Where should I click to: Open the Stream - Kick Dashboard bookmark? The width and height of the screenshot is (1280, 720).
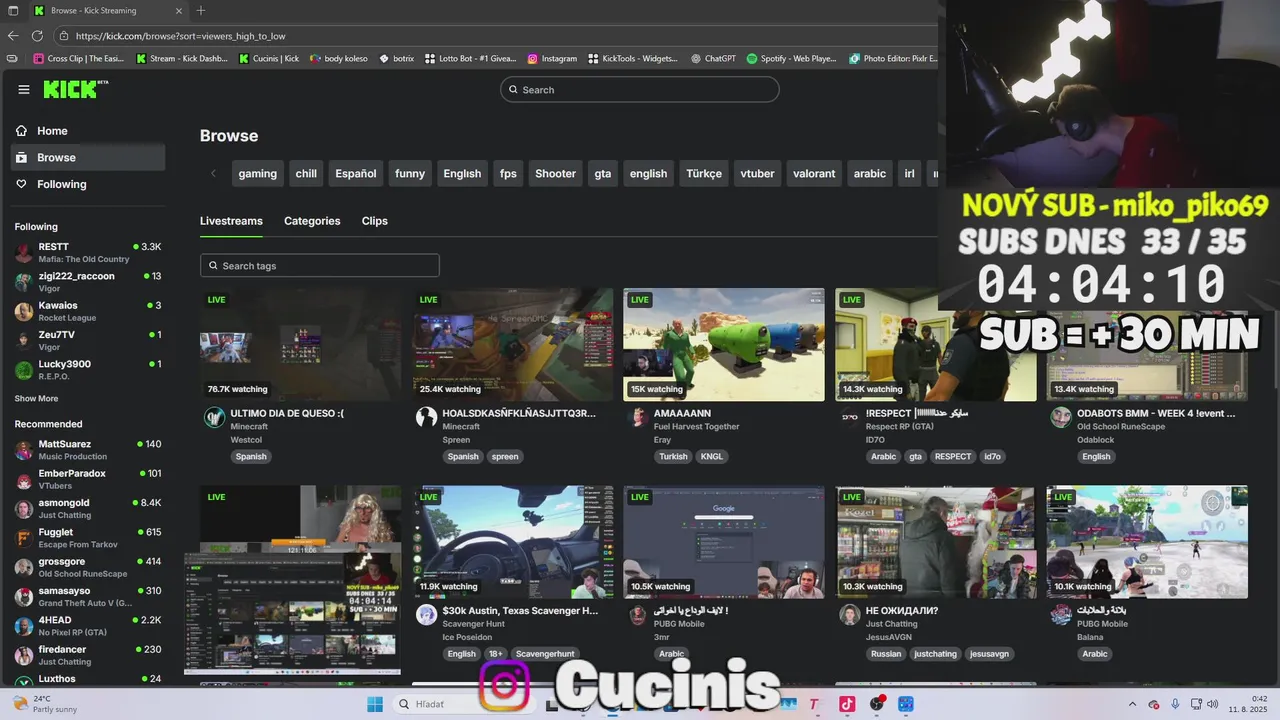click(x=181, y=59)
